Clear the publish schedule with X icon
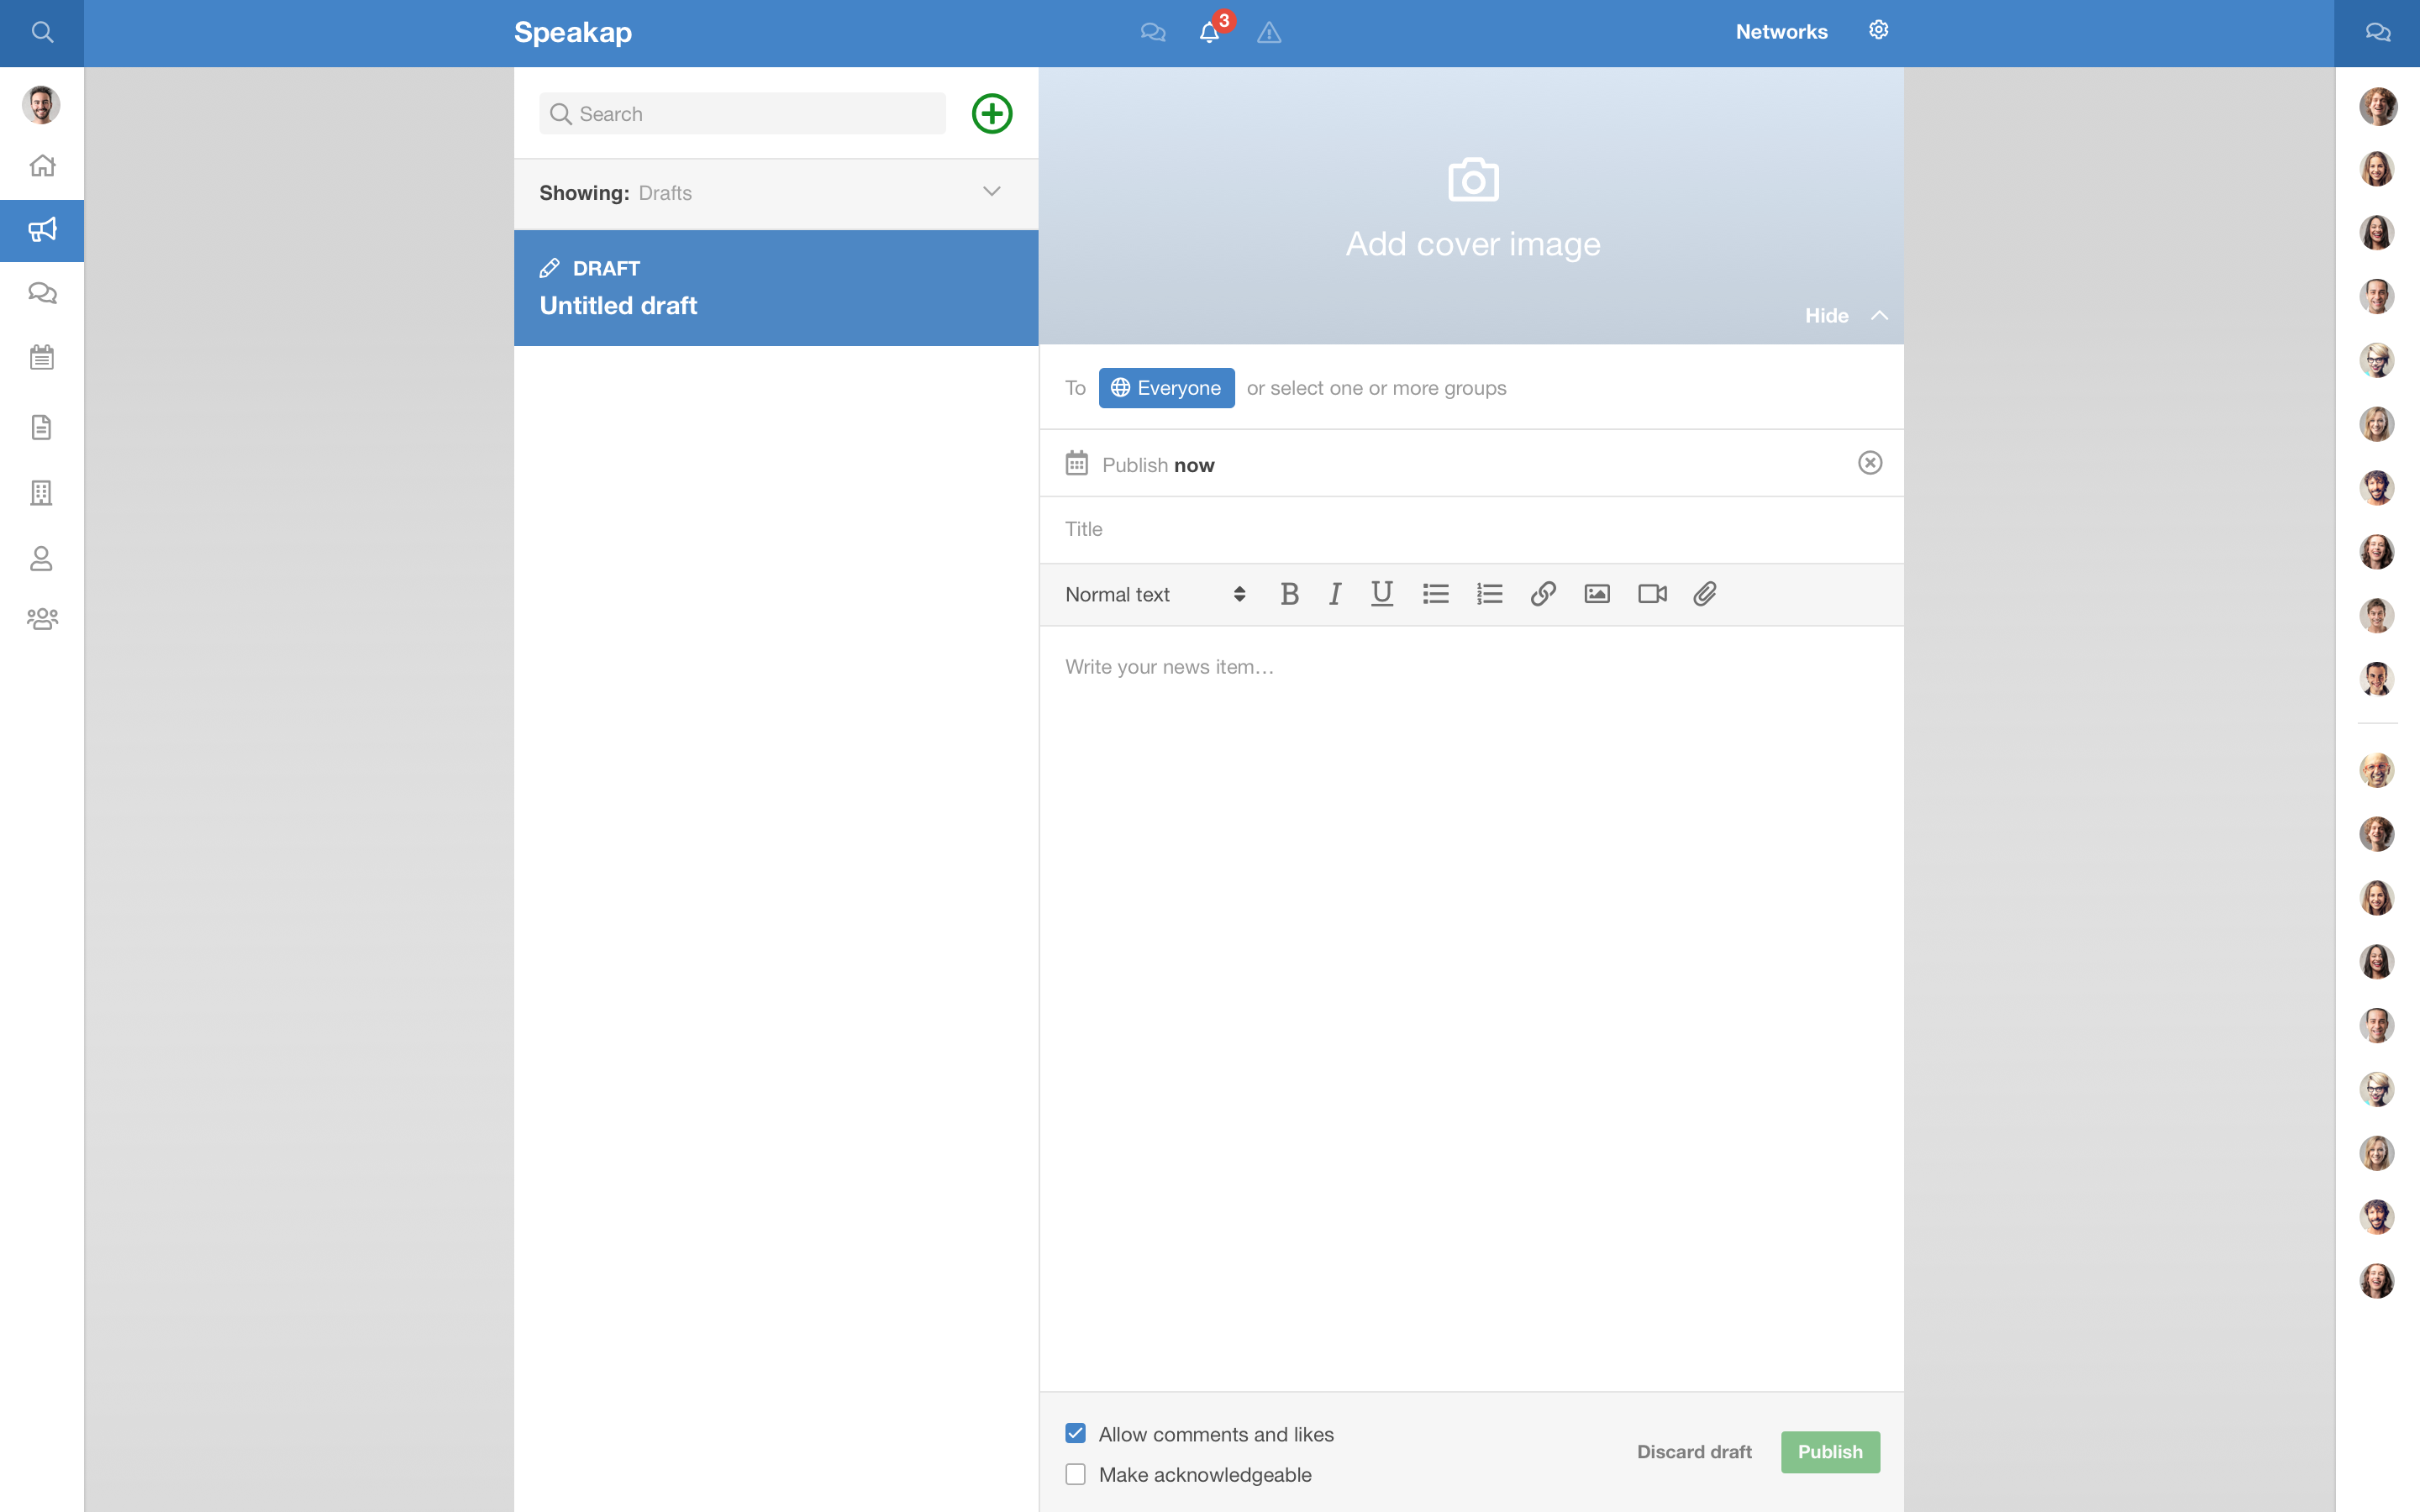The height and width of the screenshot is (1512, 2420). coord(1870,463)
